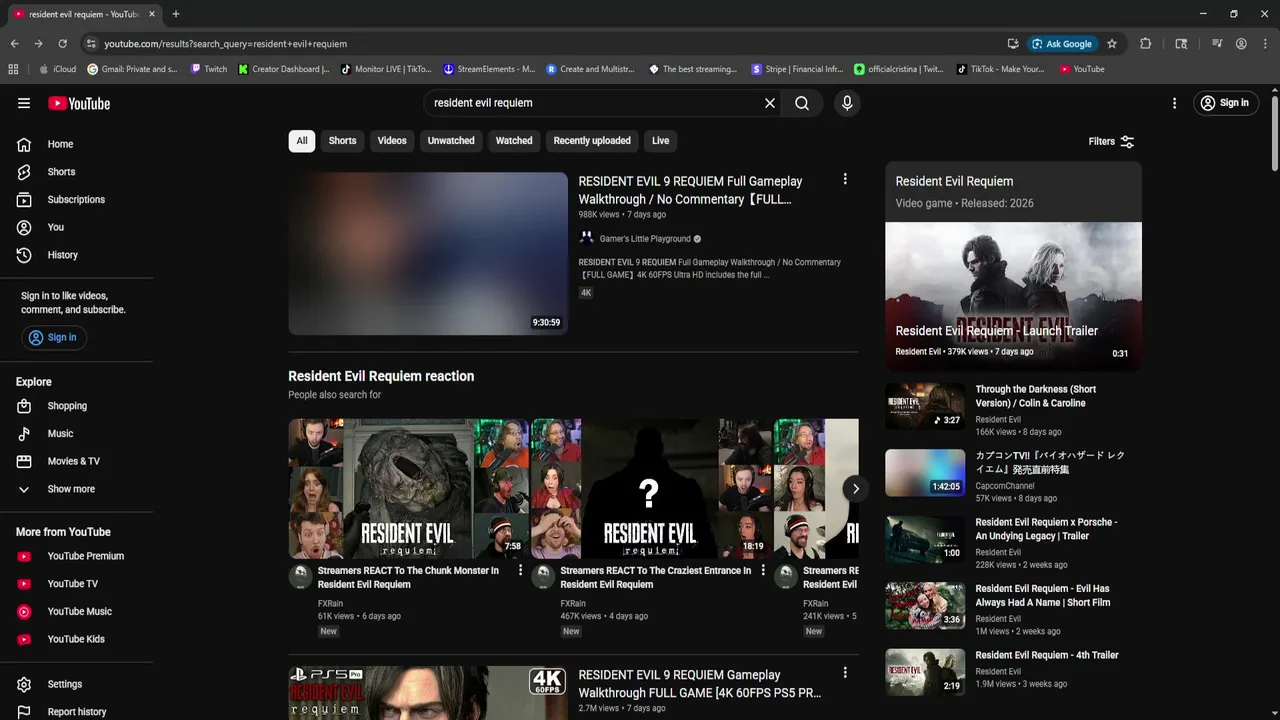This screenshot has height=720, width=1280.
Task: Open Chrome extensions puzzle icon
Action: pos(1146,44)
